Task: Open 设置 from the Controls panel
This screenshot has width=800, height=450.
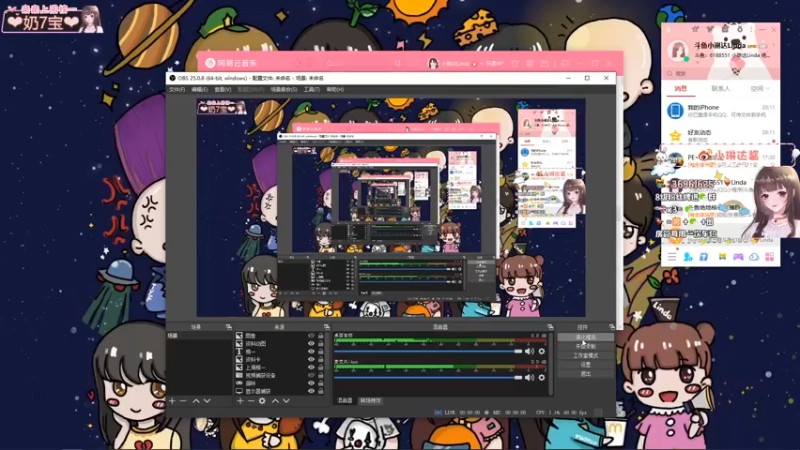Action: pyautogui.click(x=585, y=365)
